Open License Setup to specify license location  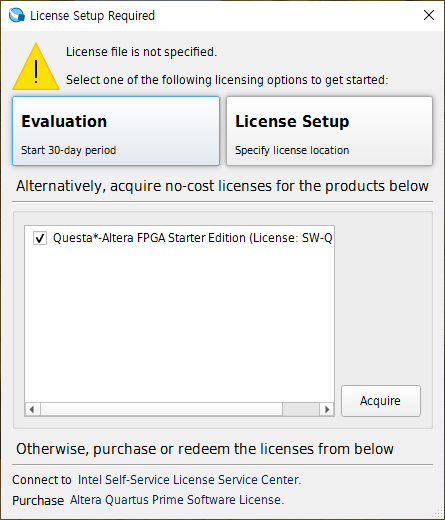[x=329, y=131]
